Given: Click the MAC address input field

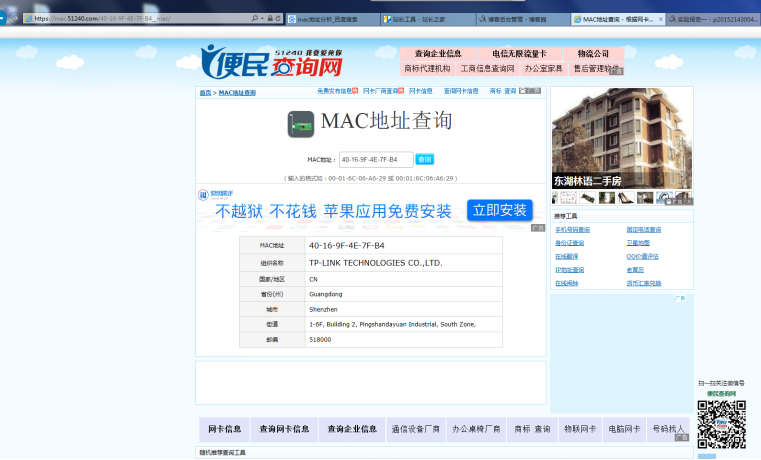Looking at the screenshot, I should [x=376, y=159].
